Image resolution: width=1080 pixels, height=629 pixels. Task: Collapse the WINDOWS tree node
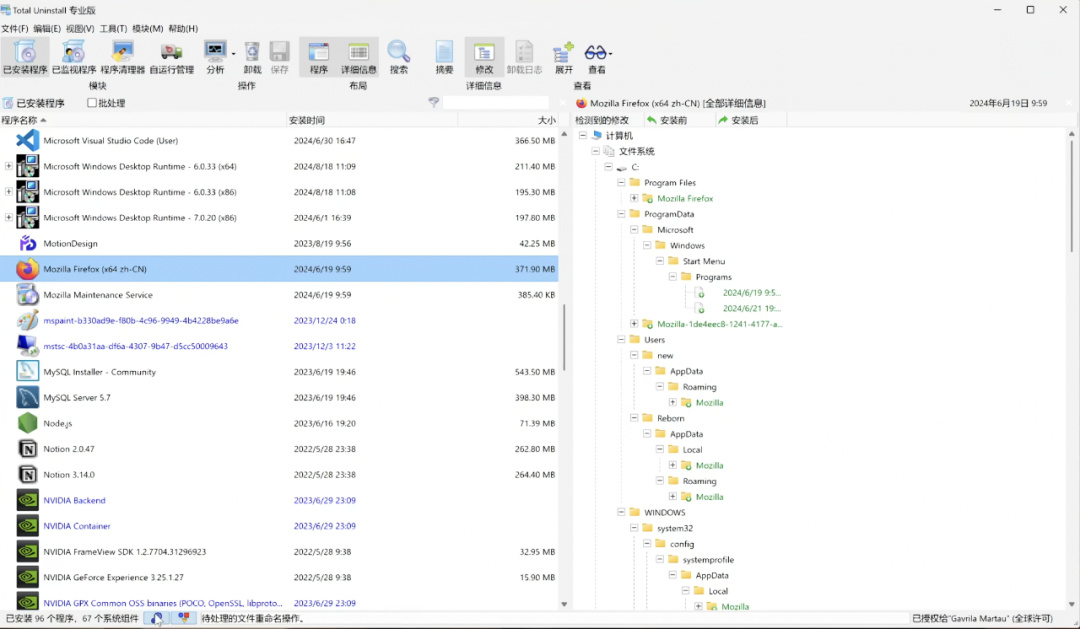tap(621, 513)
